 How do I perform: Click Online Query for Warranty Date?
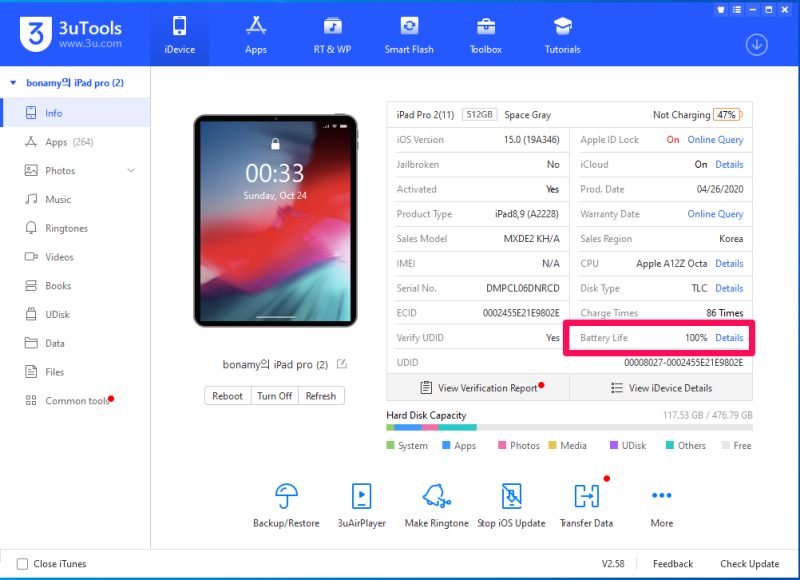pyautogui.click(x=715, y=214)
